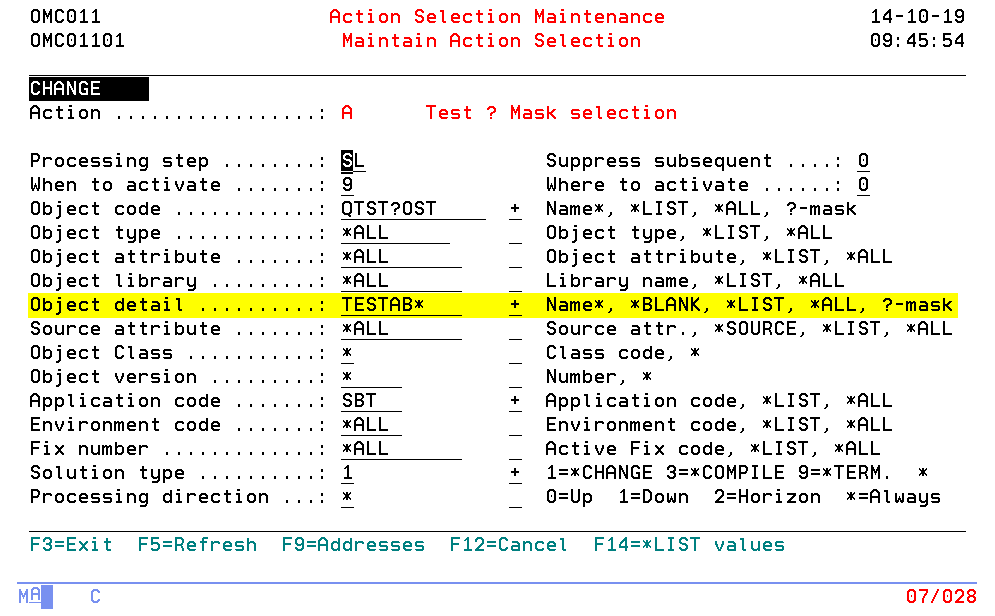Click the Processing step input field
The image size is (995, 616).
coord(353,161)
